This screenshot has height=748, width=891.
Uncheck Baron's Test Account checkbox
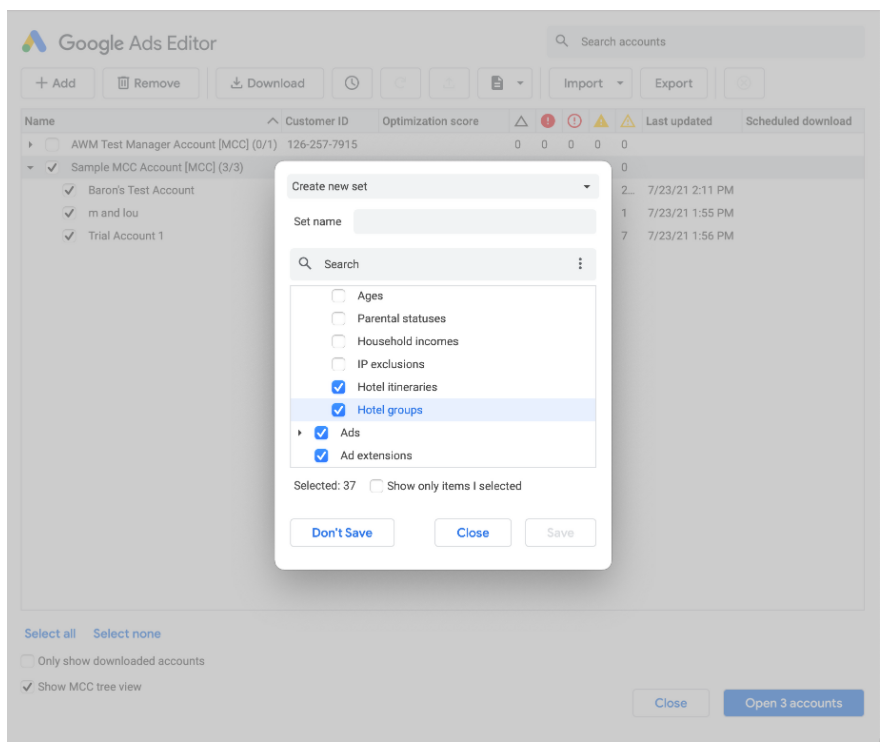[69, 190]
